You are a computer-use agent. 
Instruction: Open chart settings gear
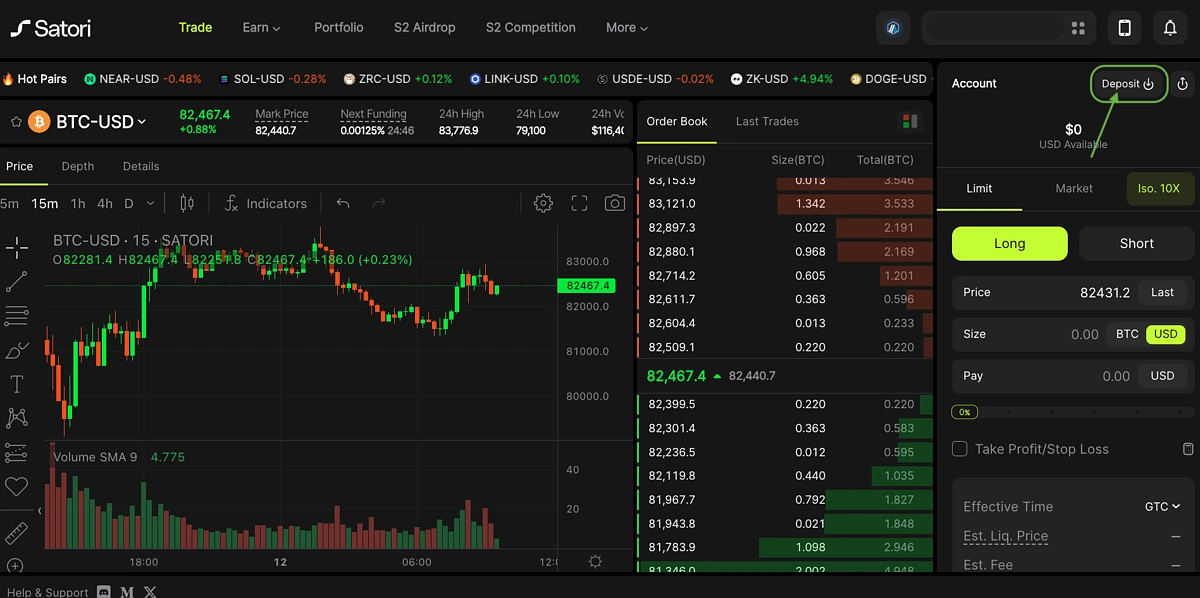[543, 203]
